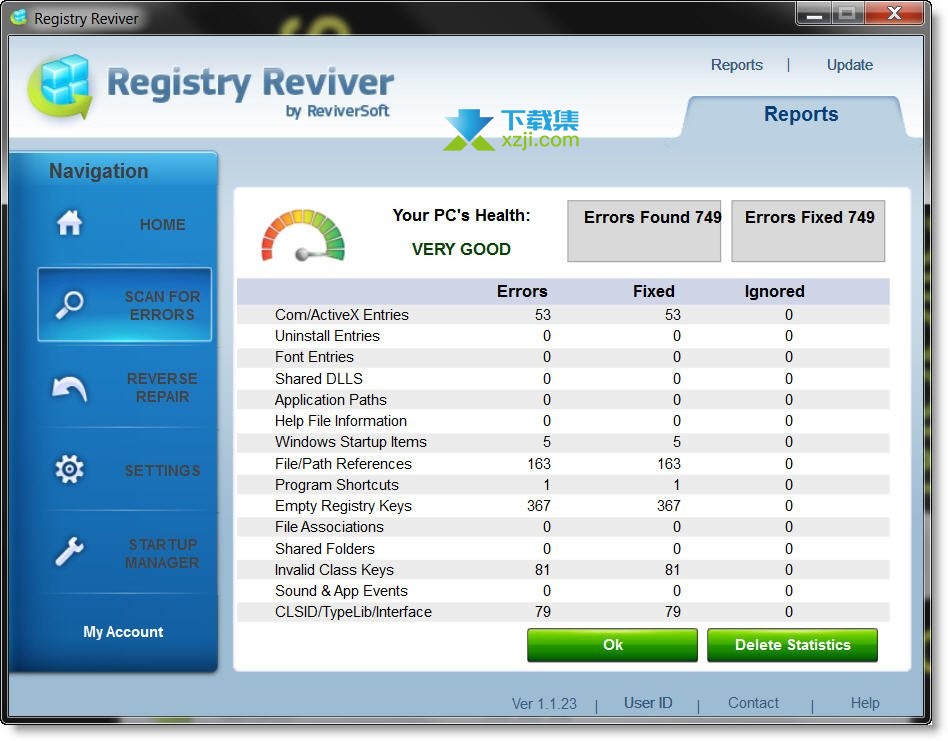
Task: Switch to the large Reports tab
Action: click(x=800, y=115)
